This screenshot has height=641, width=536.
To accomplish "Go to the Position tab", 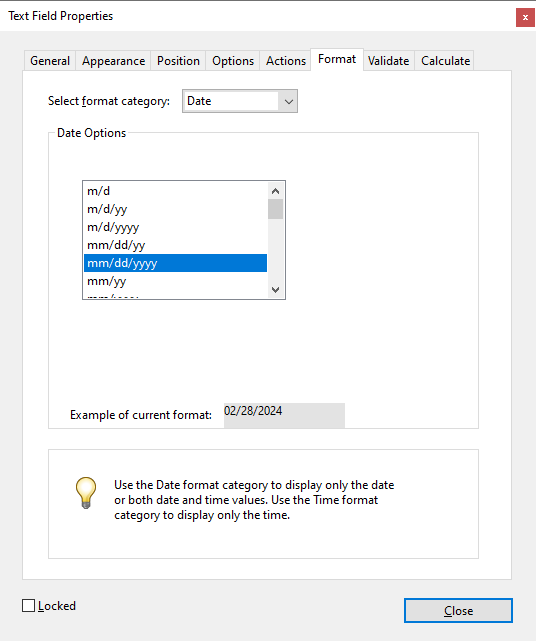I will (x=178, y=61).
